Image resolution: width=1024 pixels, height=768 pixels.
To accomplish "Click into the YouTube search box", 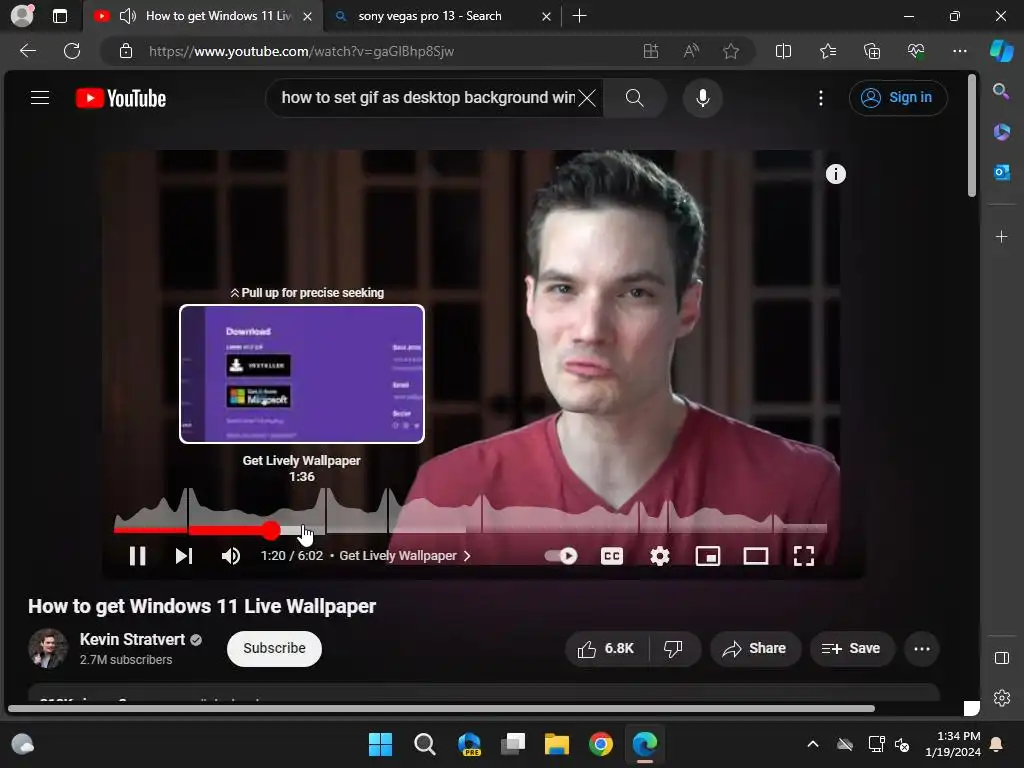I will (x=427, y=98).
